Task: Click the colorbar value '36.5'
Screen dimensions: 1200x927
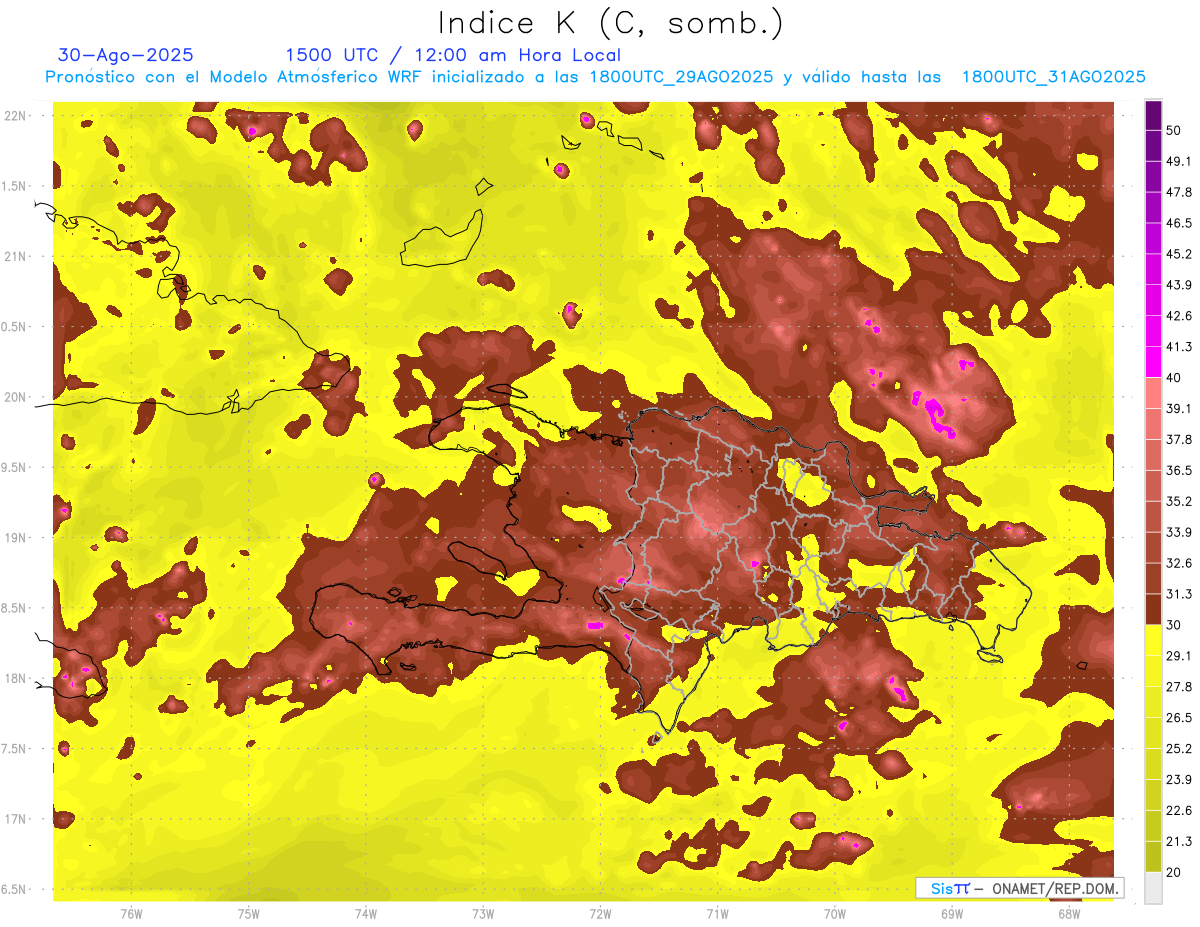Action: (1179, 470)
